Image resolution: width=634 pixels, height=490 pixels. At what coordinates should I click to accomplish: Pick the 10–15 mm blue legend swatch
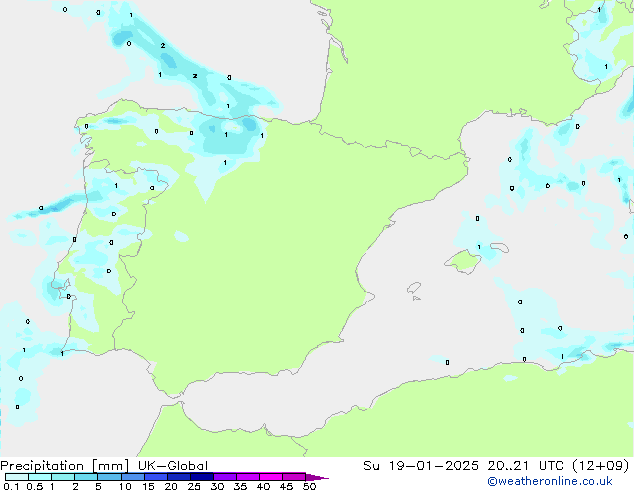132,477
